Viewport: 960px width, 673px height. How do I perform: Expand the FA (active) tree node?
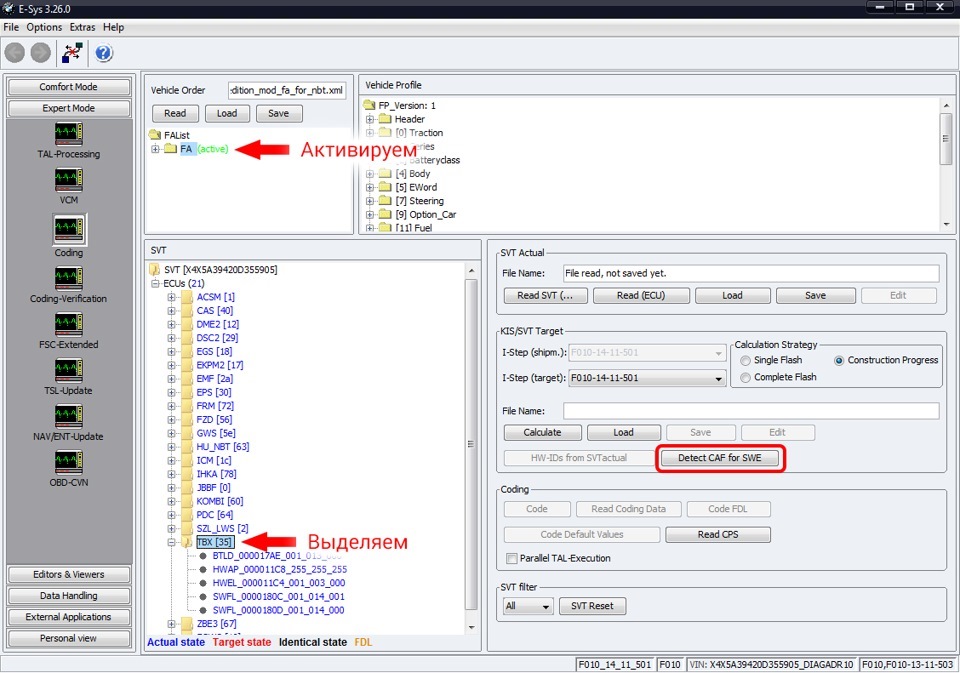[x=156, y=149]
